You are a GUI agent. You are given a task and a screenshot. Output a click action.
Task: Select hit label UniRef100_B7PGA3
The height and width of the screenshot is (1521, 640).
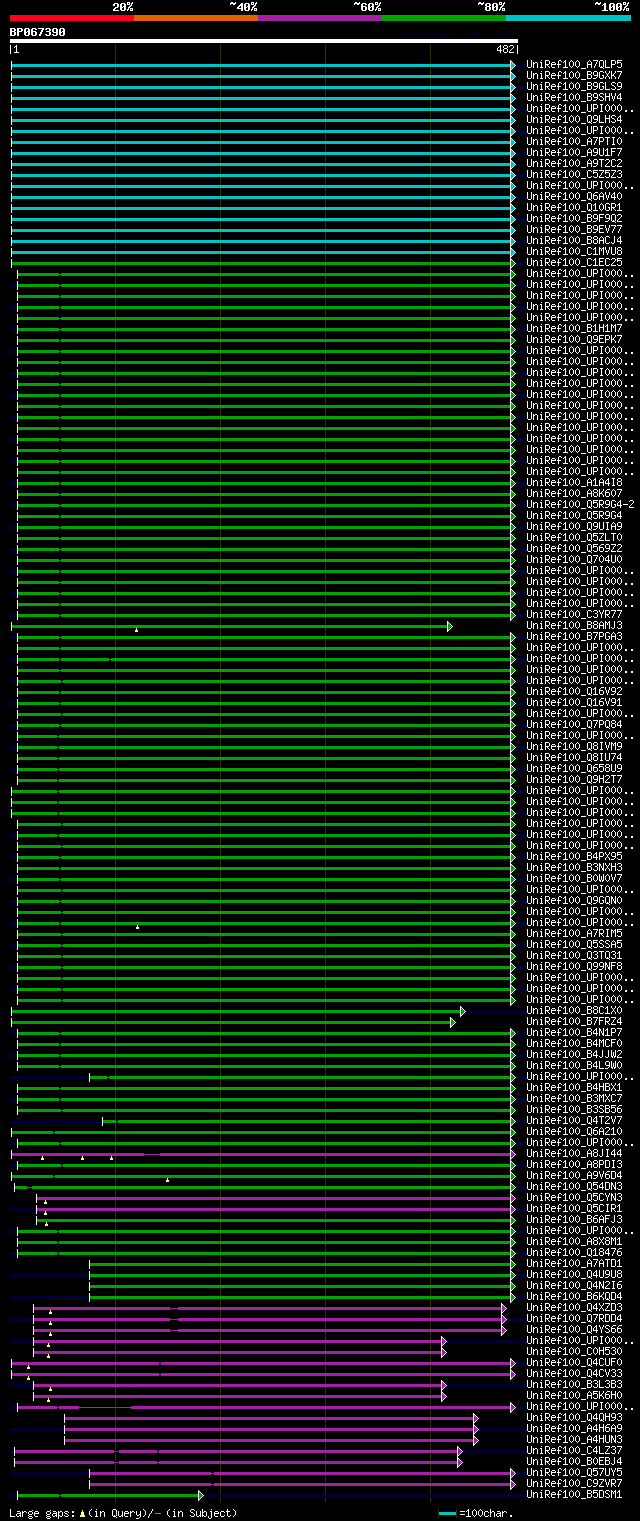574,636
